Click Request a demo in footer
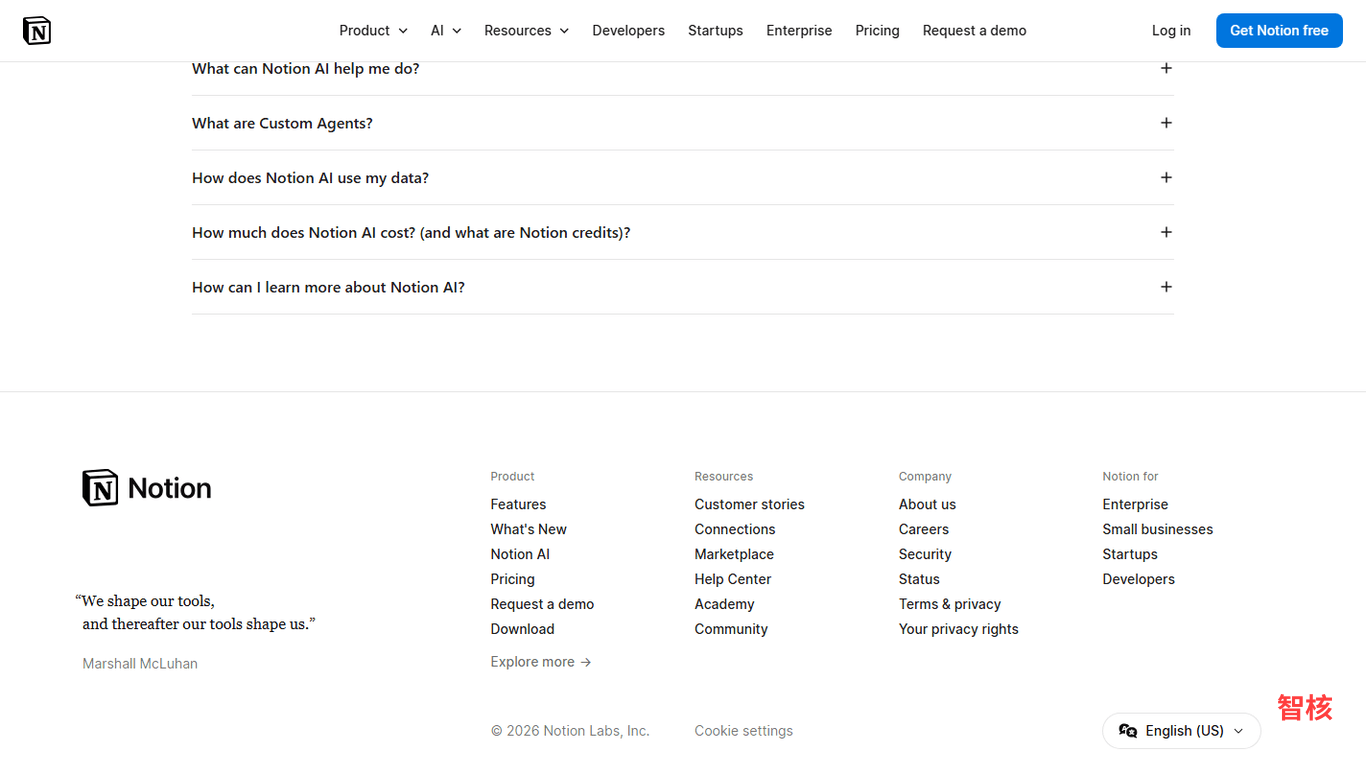 (542, 605)
